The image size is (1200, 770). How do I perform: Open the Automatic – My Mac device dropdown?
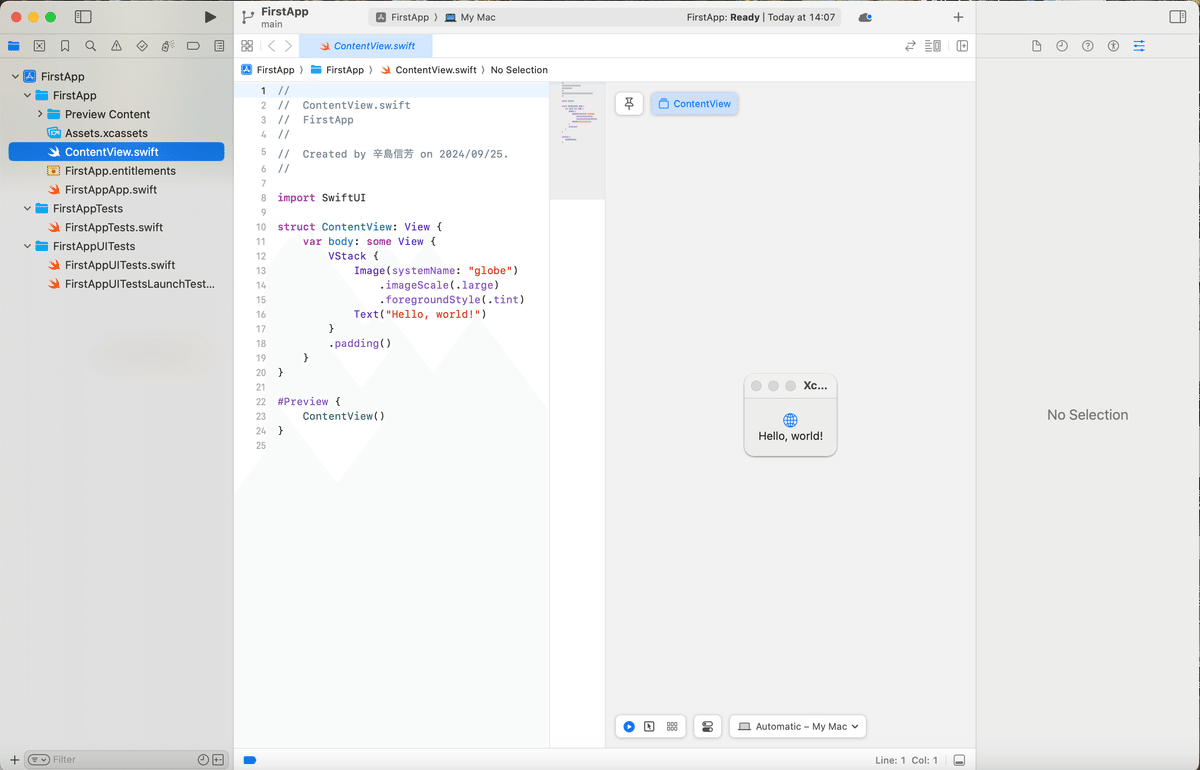point(798,726)
